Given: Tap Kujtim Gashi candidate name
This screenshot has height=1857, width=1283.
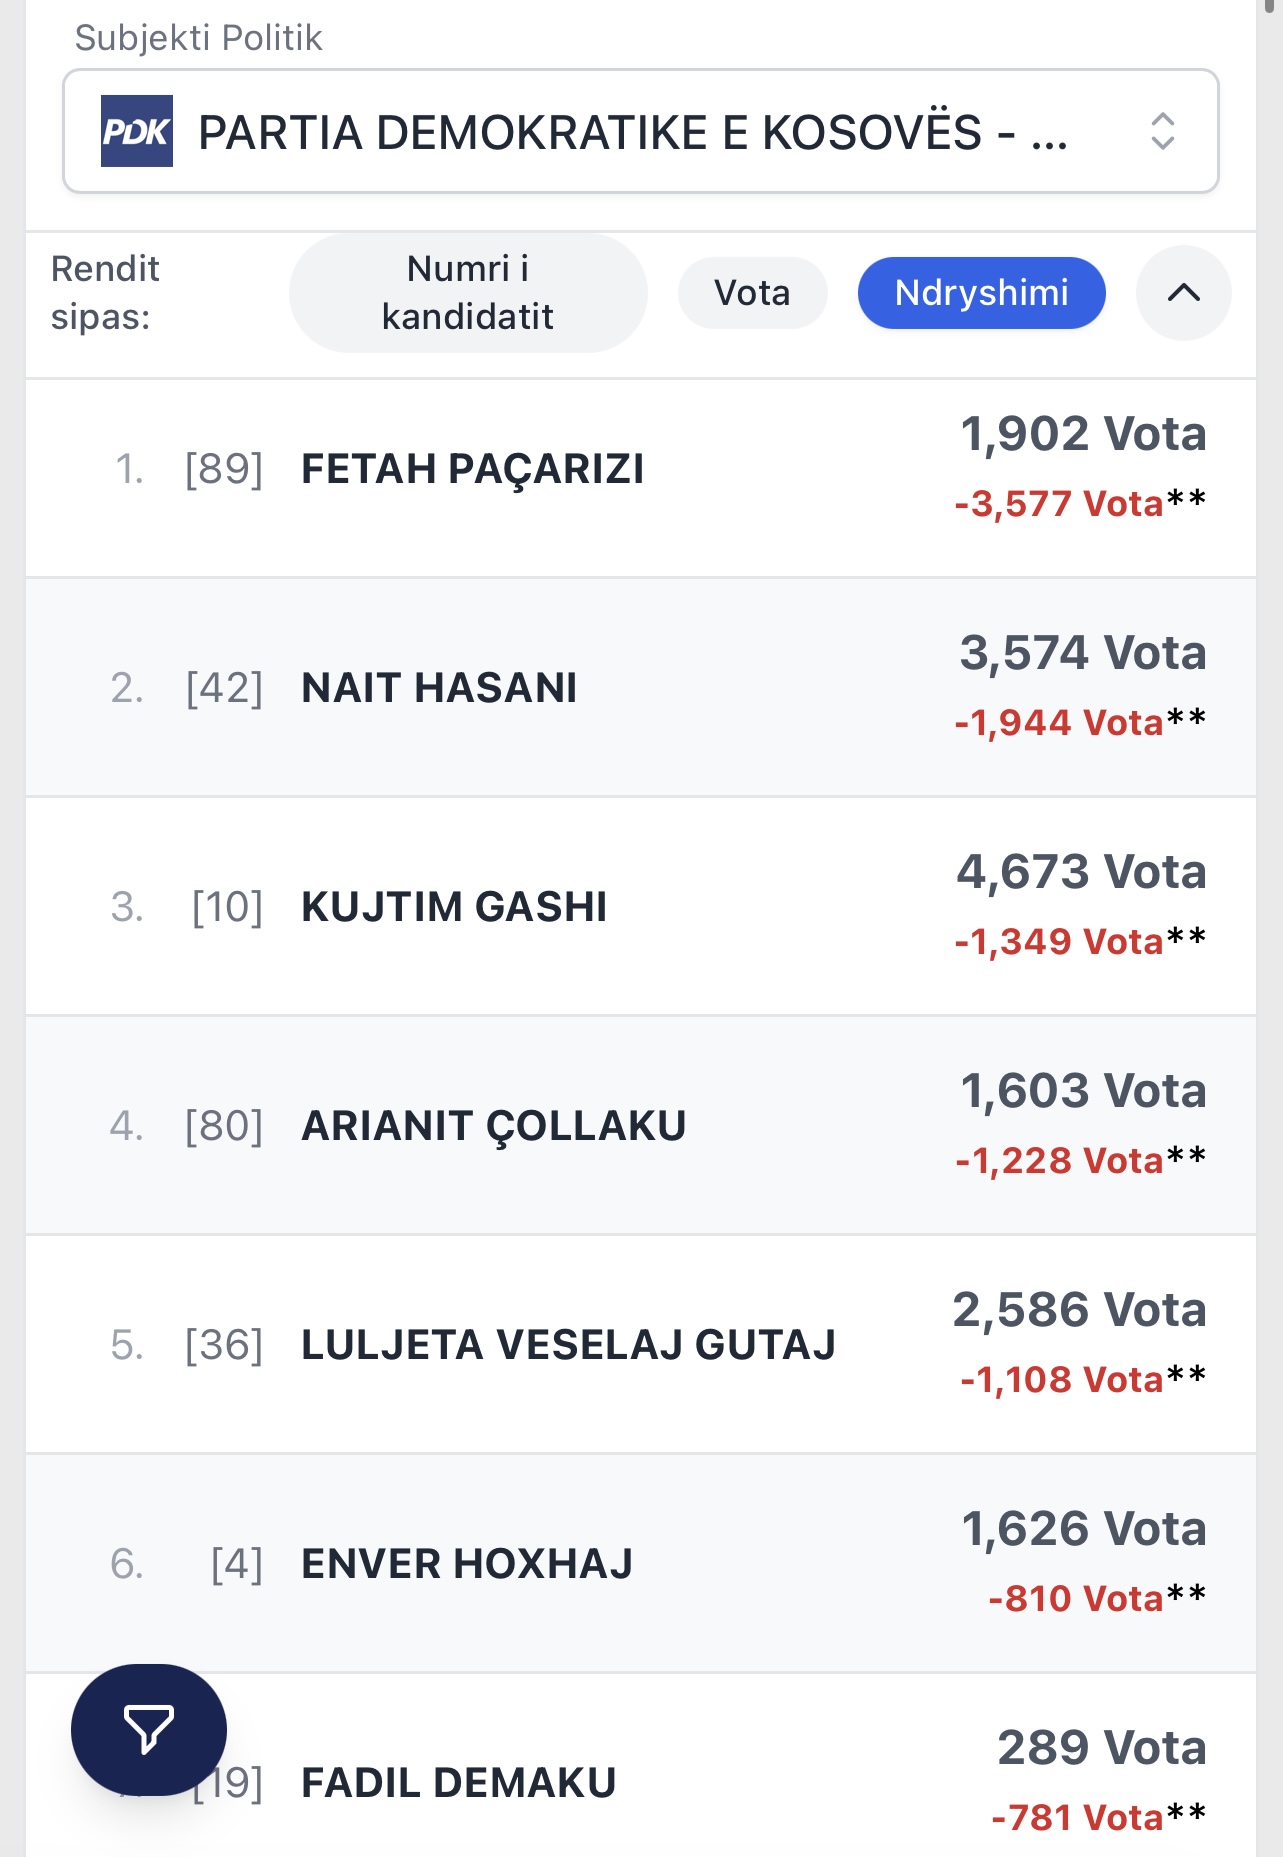Looking at the screenshot, I should click(454, 907).
